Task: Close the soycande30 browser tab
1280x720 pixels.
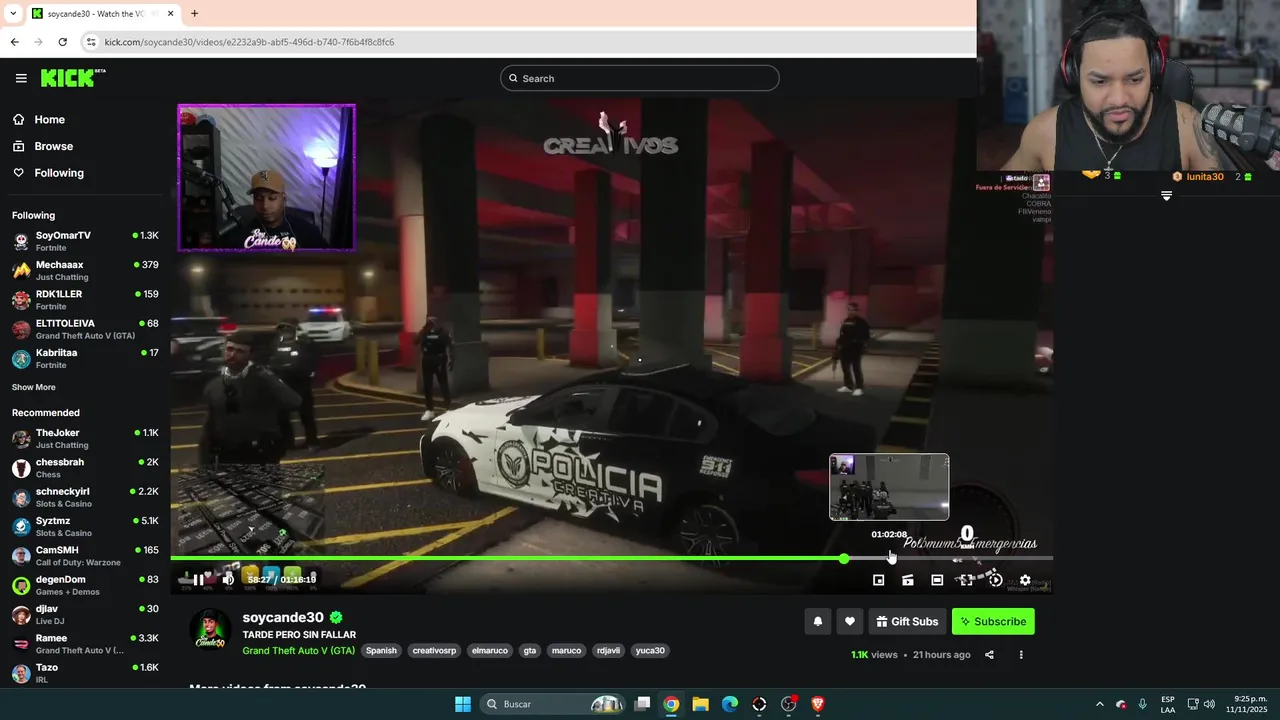Action: pos(171,13)
